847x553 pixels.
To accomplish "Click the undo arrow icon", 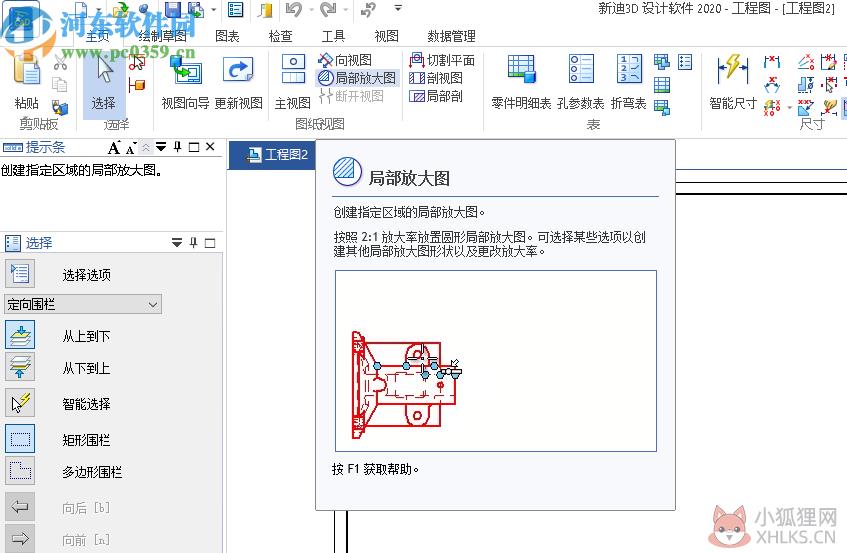I will 294,9.
